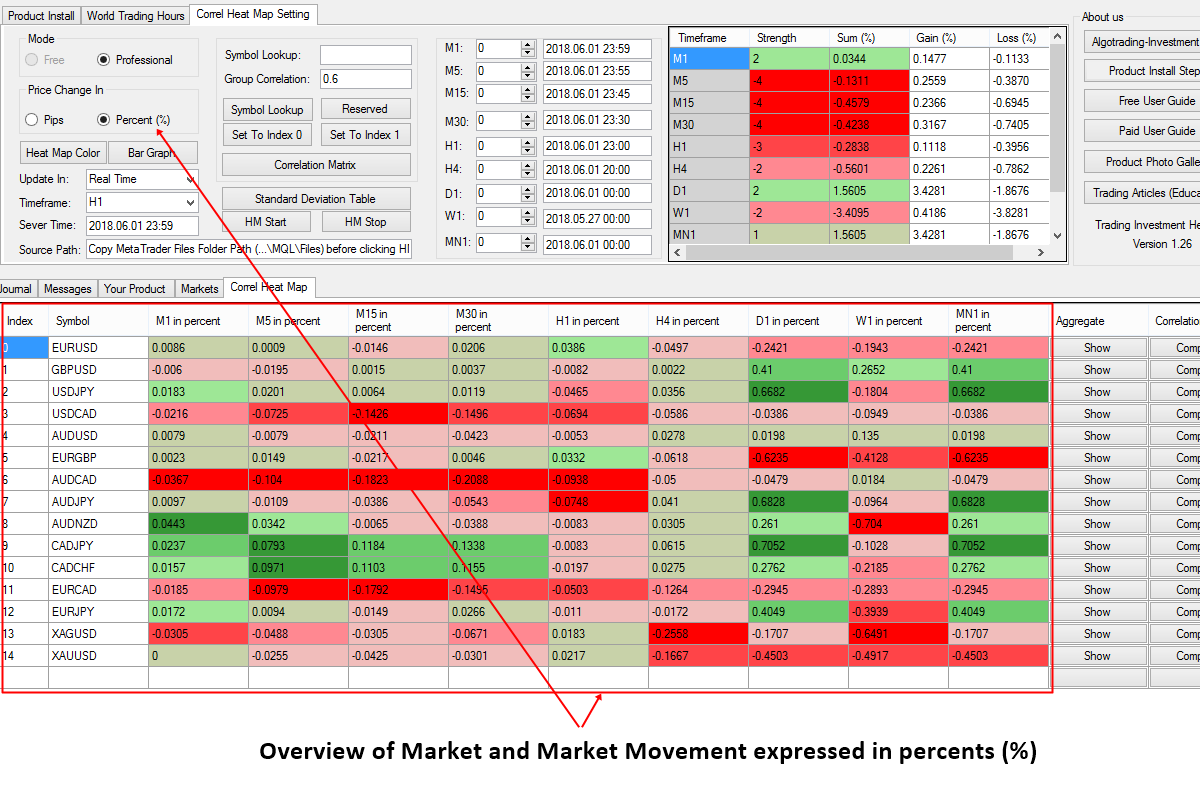The height and width of the screenshot is (800, 1200).
Task: Open the Heat Map Color picker
Action: (62, 152)
